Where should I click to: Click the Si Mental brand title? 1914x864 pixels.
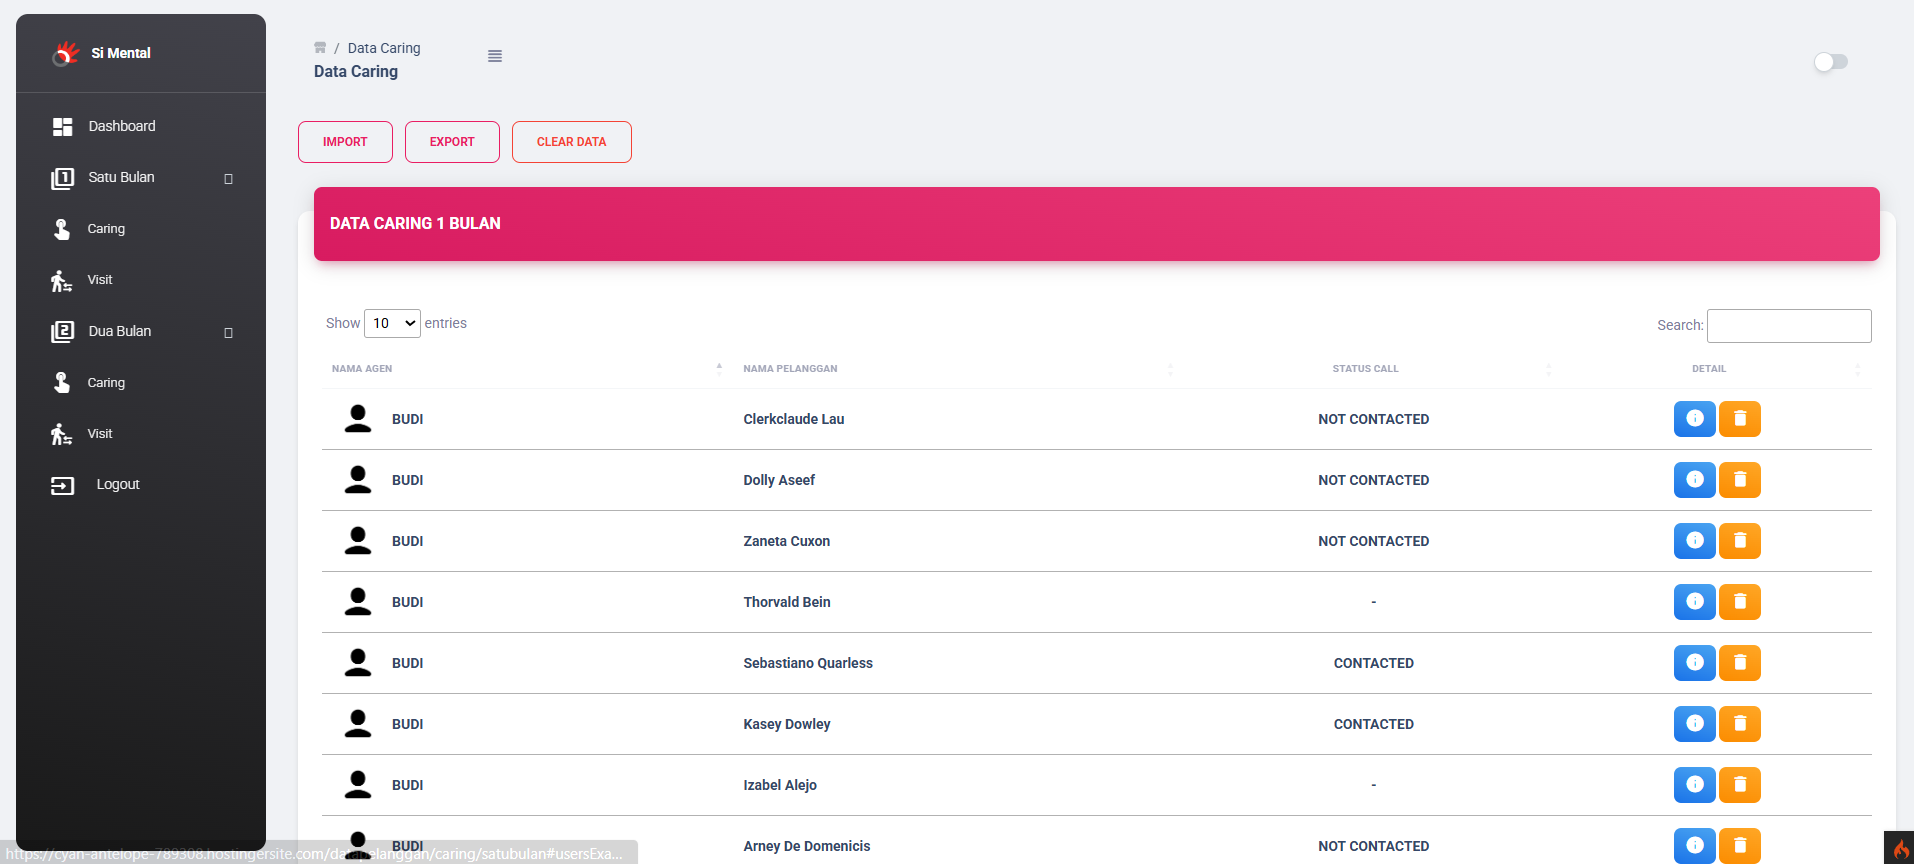pos(121,53)
